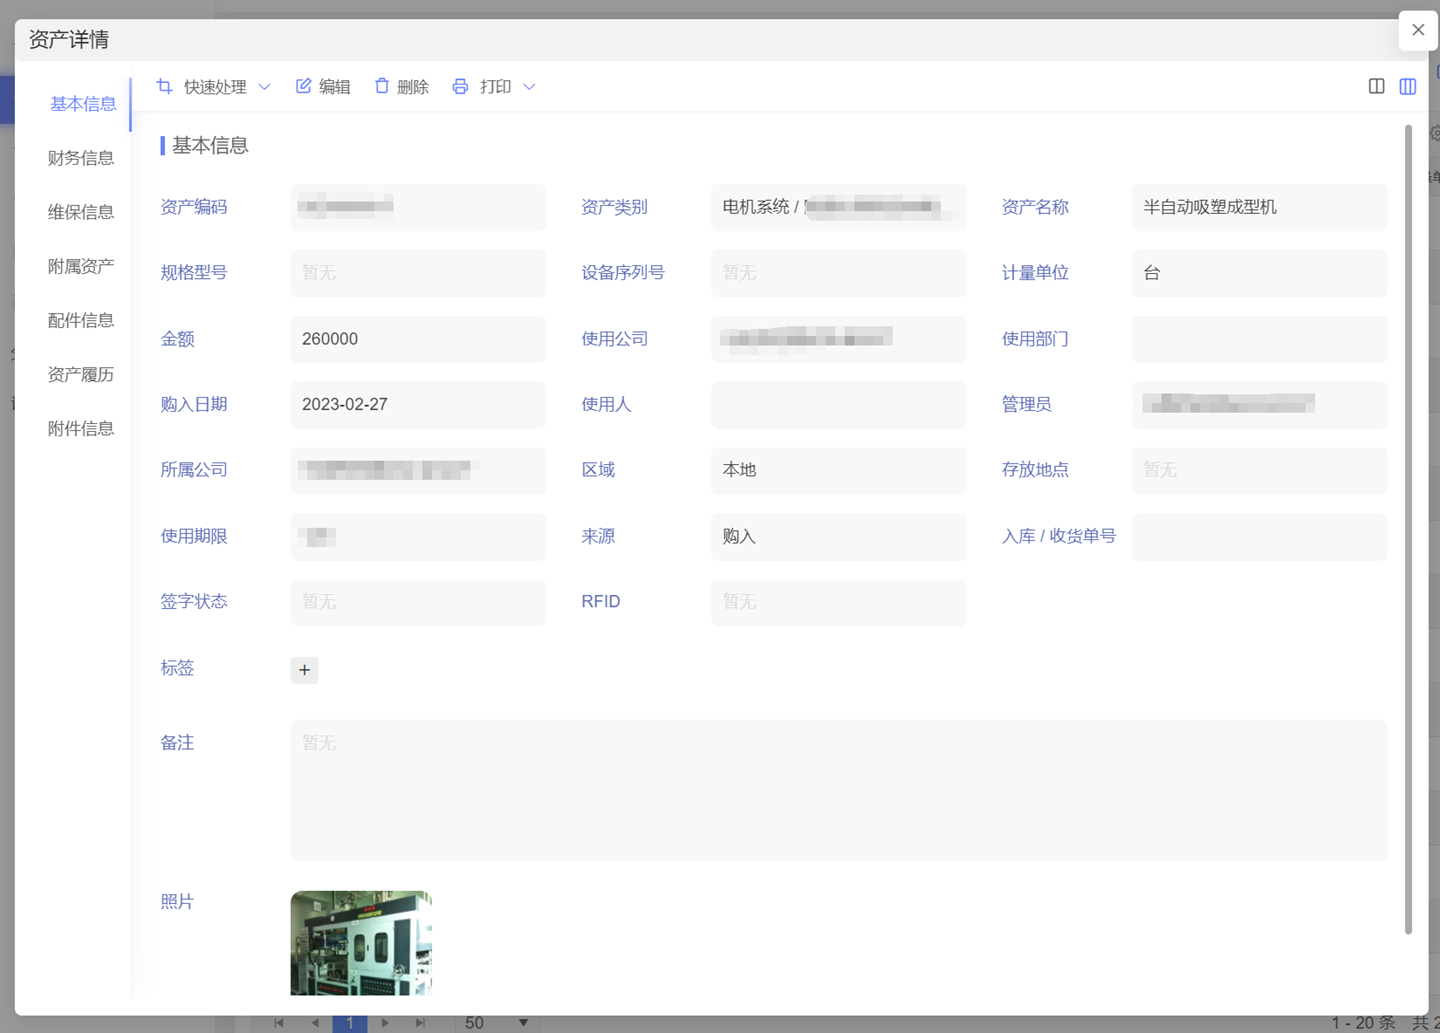Viewport: 1440px width, 1033px height.
Task: Click the 资产类别 field 电机系统
Action: (x=838, y=207)
